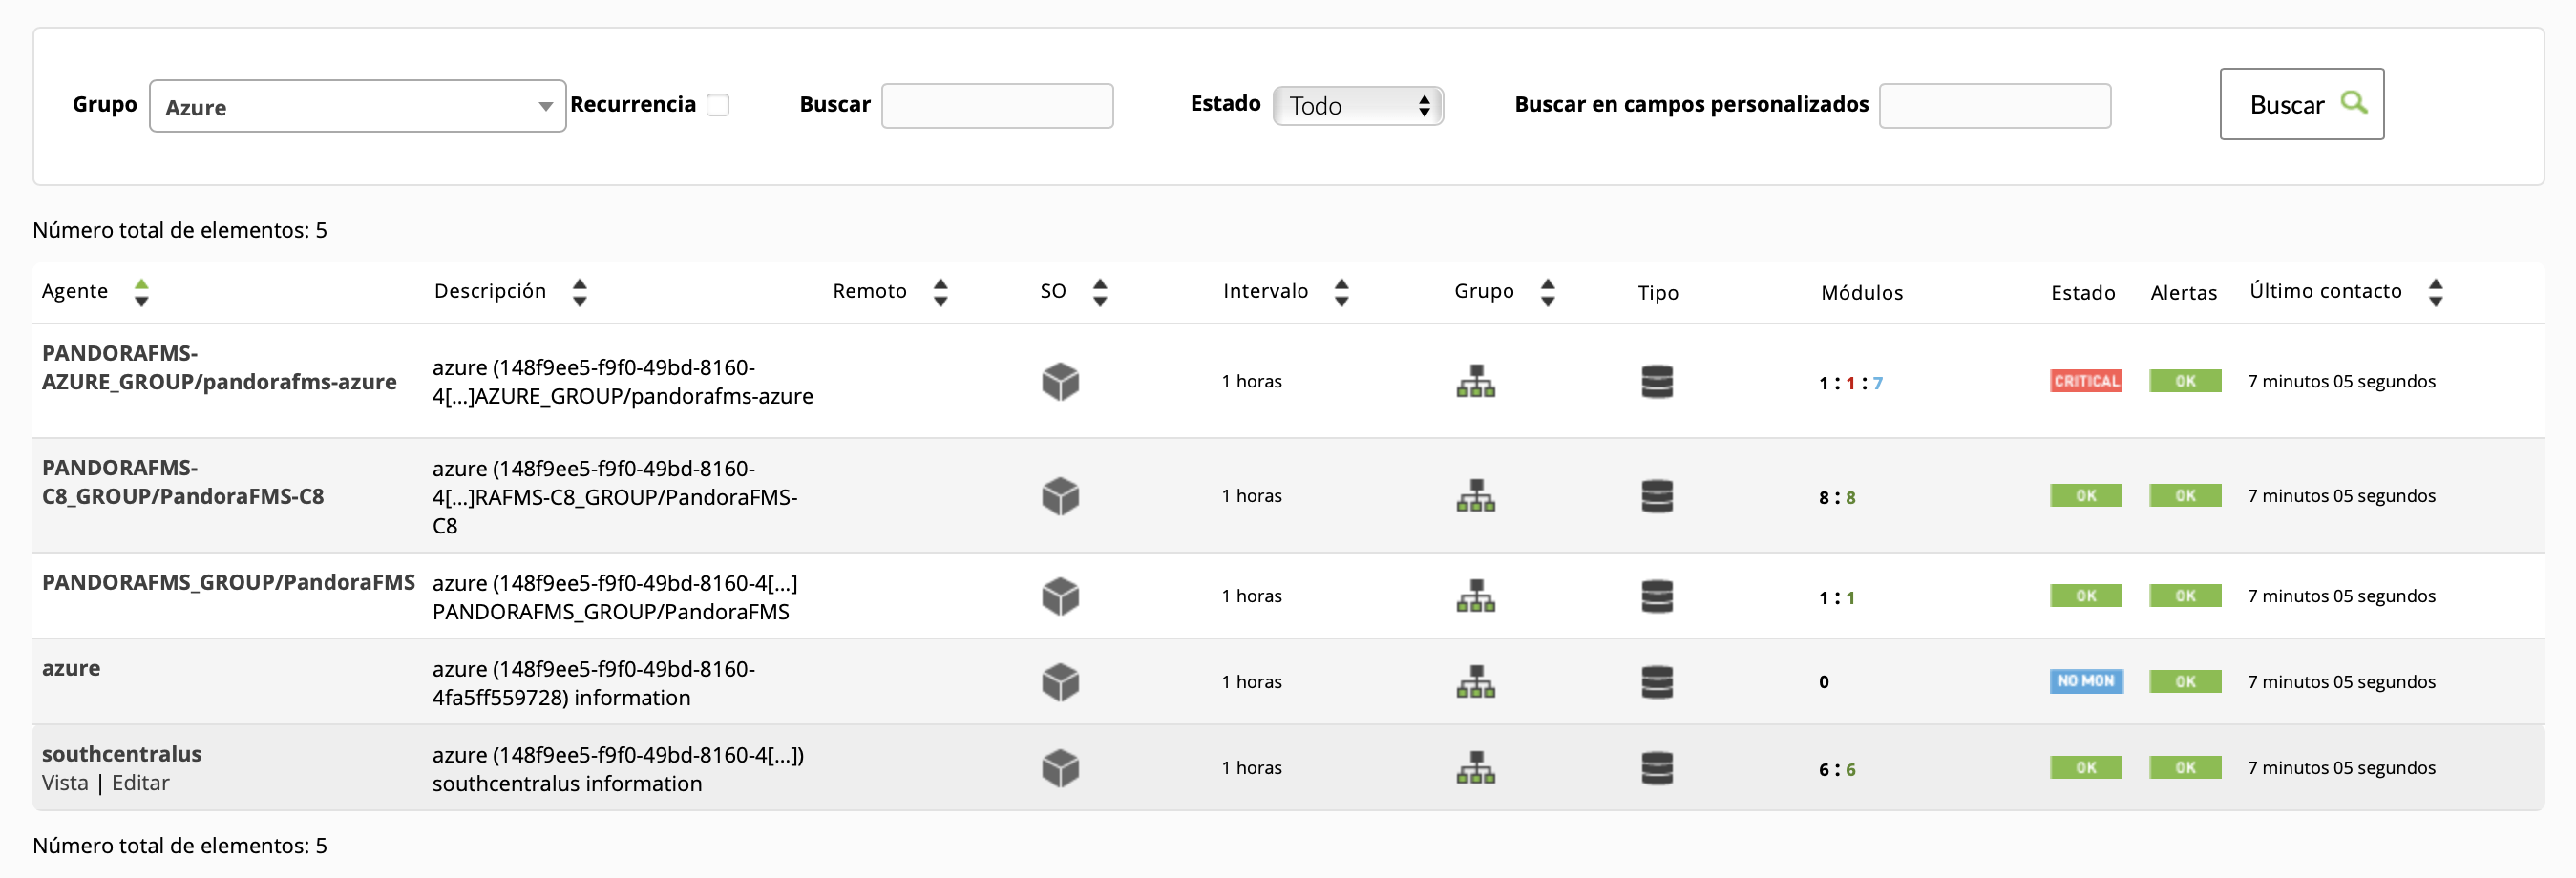Click Estado OK badge in southcentralus row
The image size is (2576, 878).
point(2085,768)
